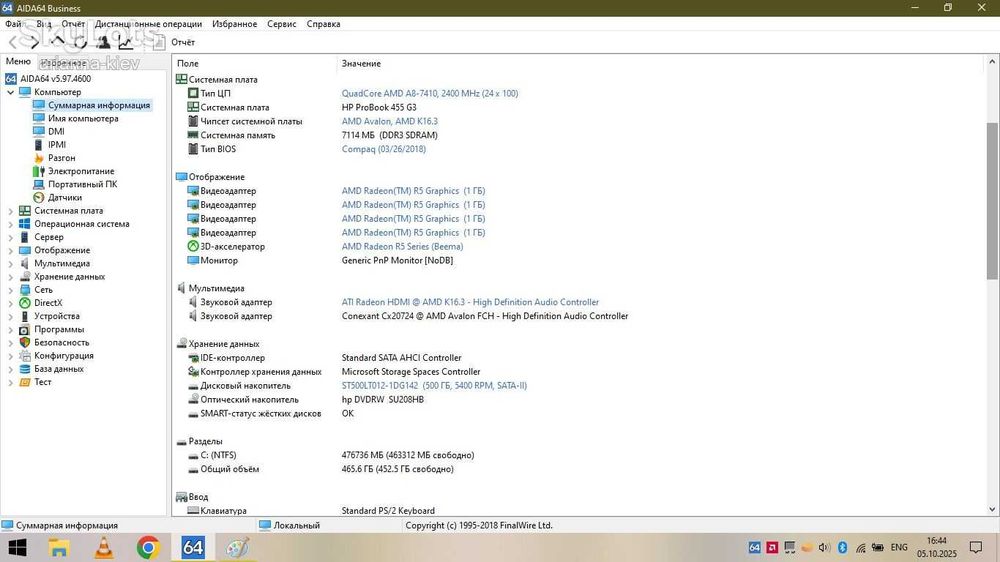
Task: Open the Справка menu
Action: 323,24
